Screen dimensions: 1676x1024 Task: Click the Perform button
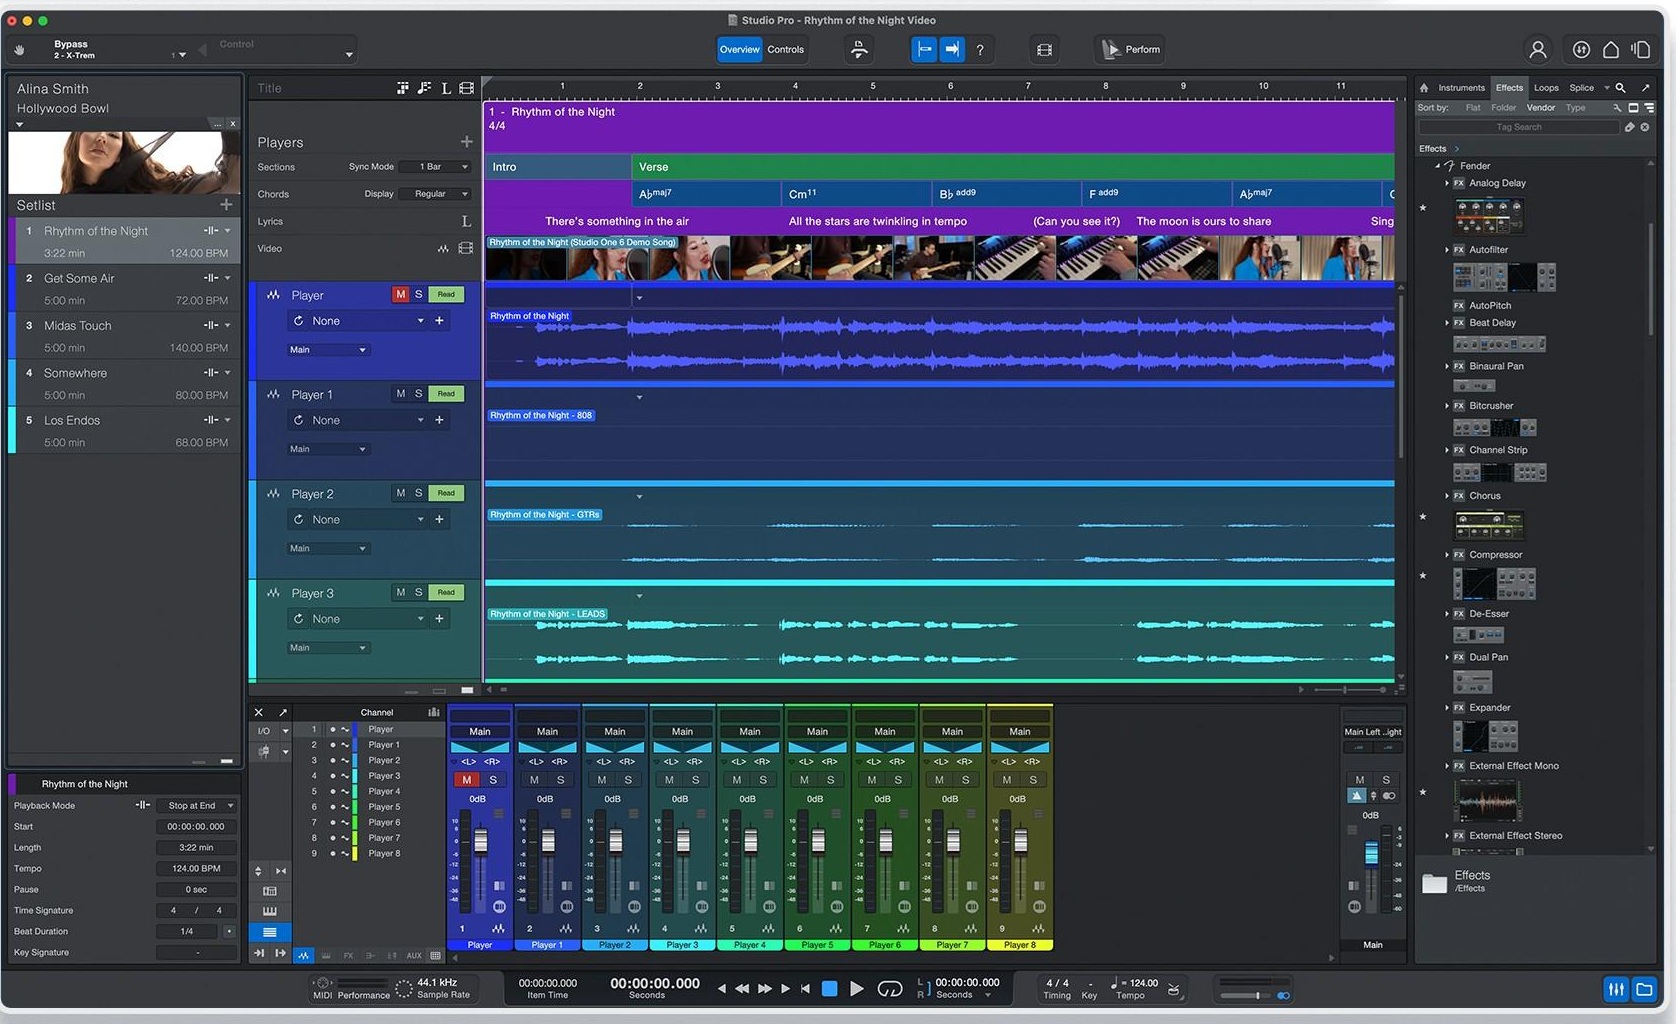[x=1129, y=49]
